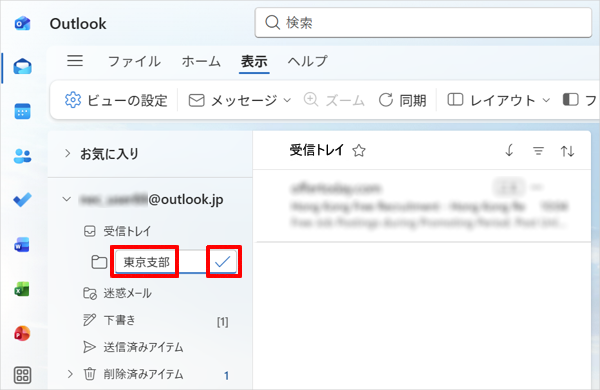Open To Do checkmark app

[23, 199]
